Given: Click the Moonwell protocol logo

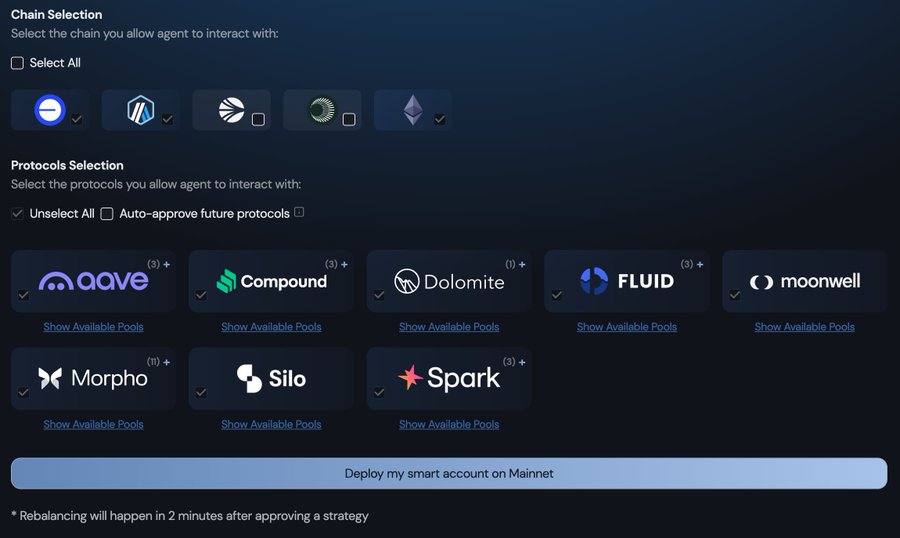Looking at the screenshot, I should (805, 281).
